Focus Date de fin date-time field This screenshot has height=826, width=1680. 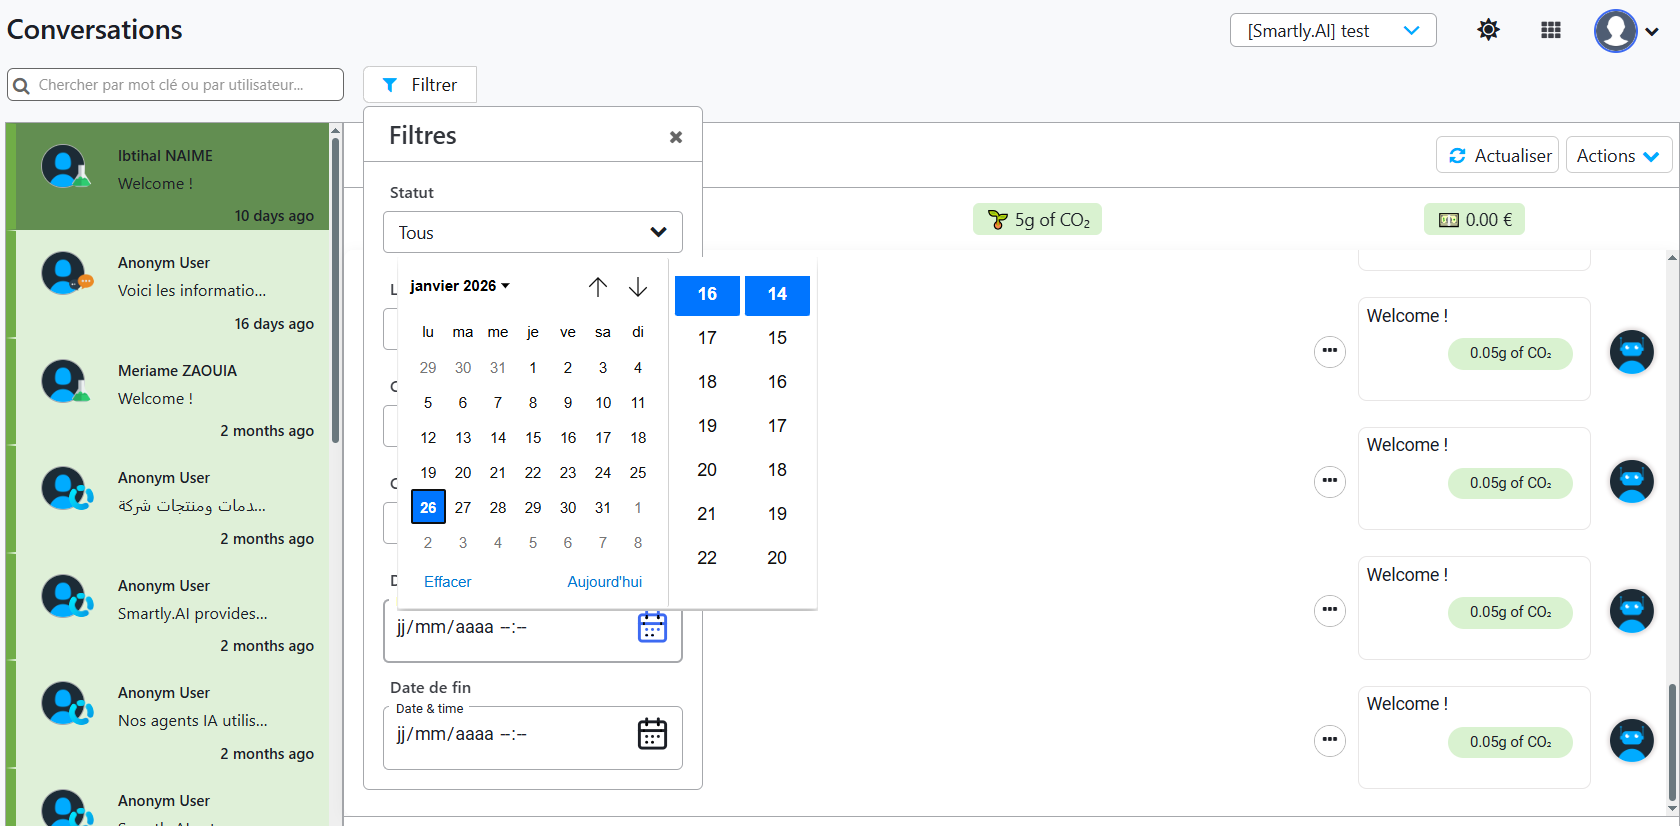point(533,738)
